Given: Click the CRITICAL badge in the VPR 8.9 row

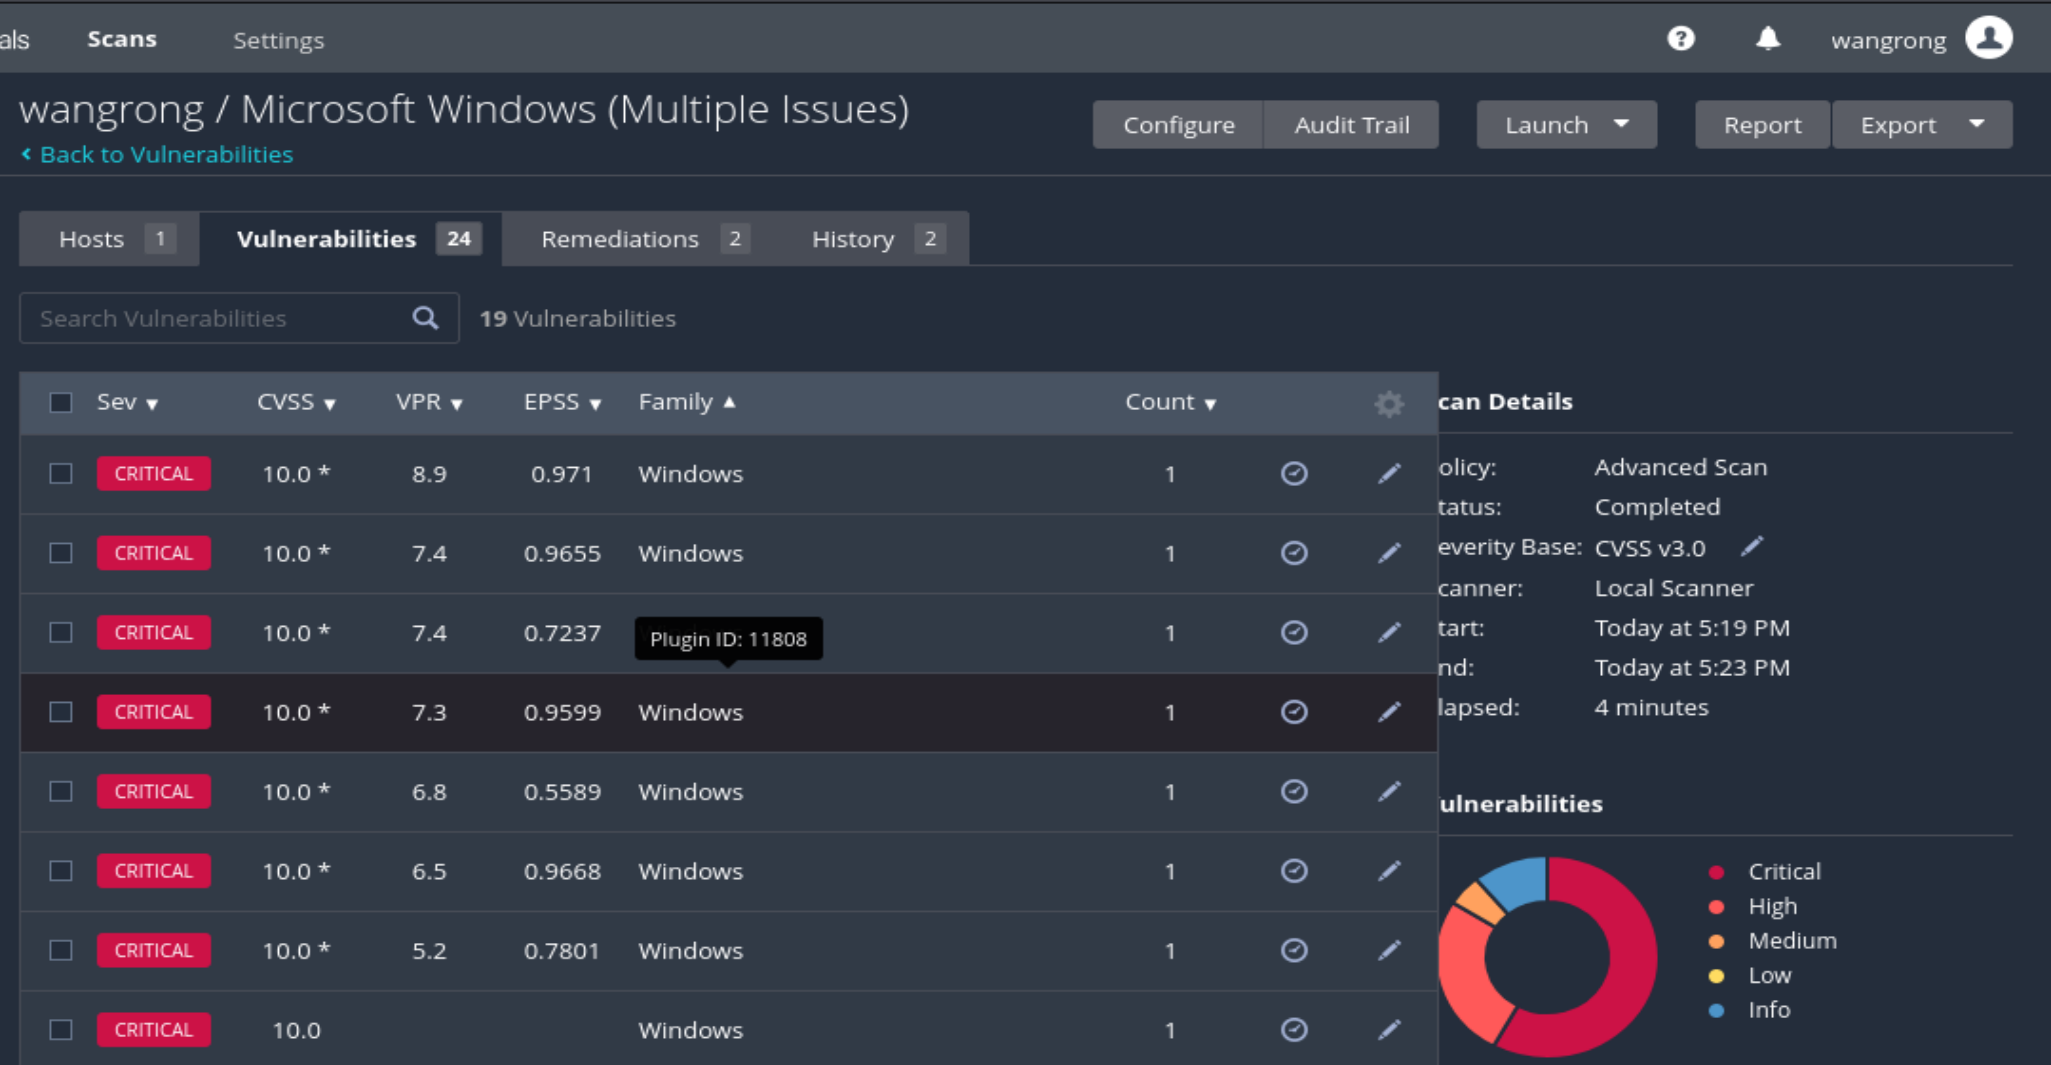Looking at the screenshot, I should pos(153,473).
